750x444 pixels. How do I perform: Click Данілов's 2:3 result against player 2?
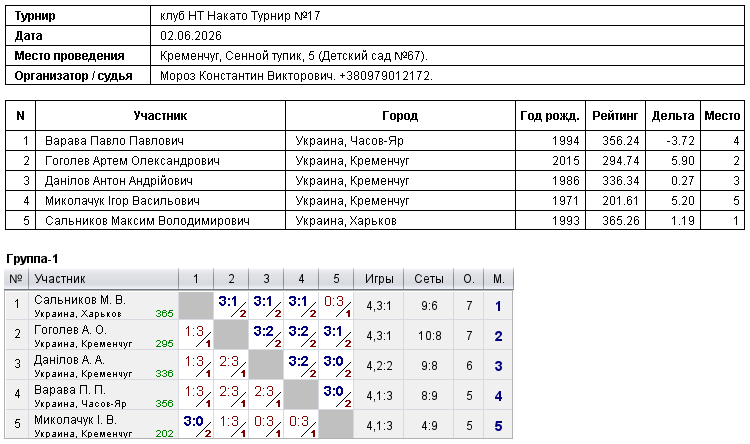click(229, 361)
